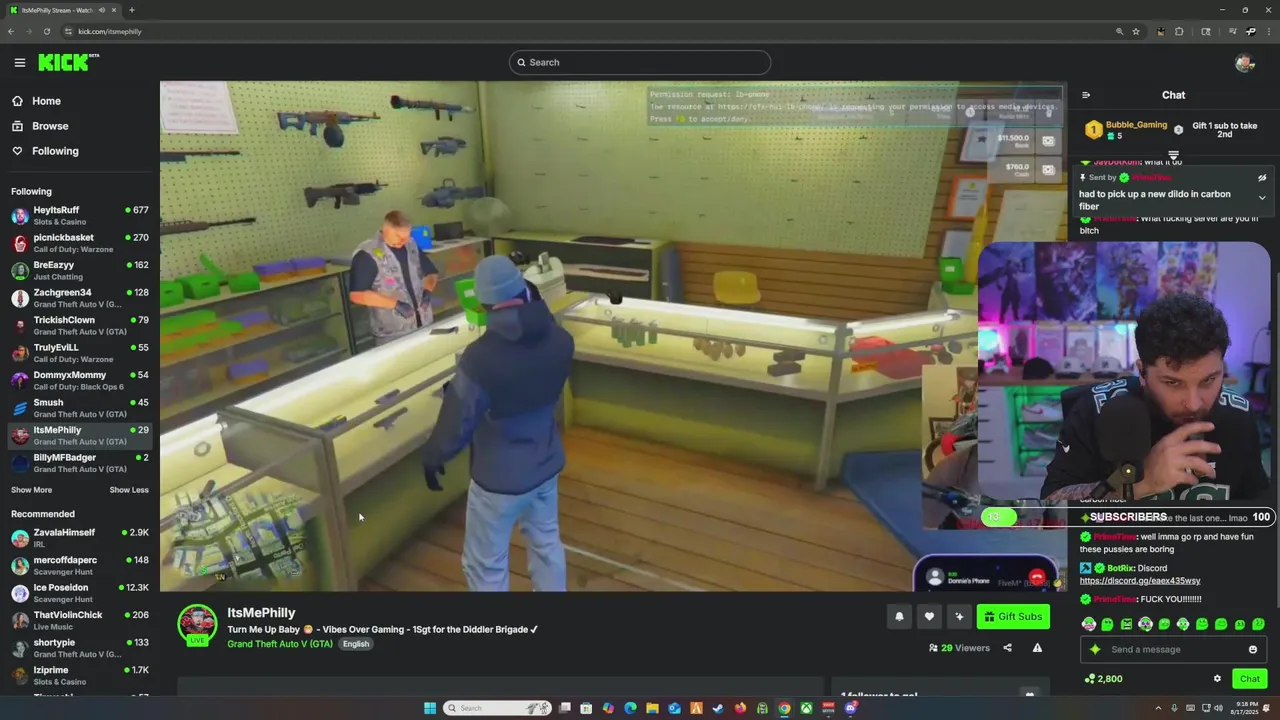Open shortypie recommended channel
Viewport: 1280px width, 720px height.
80,648
